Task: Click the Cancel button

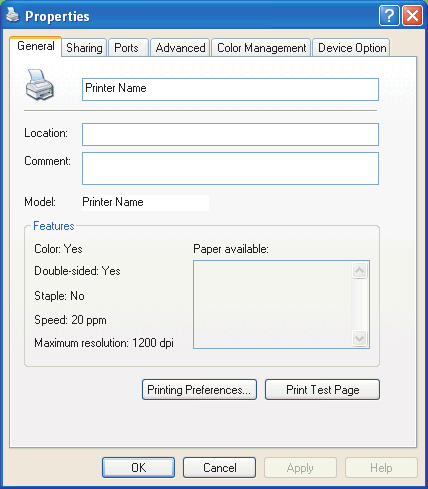Action: (x=219, y=467)
